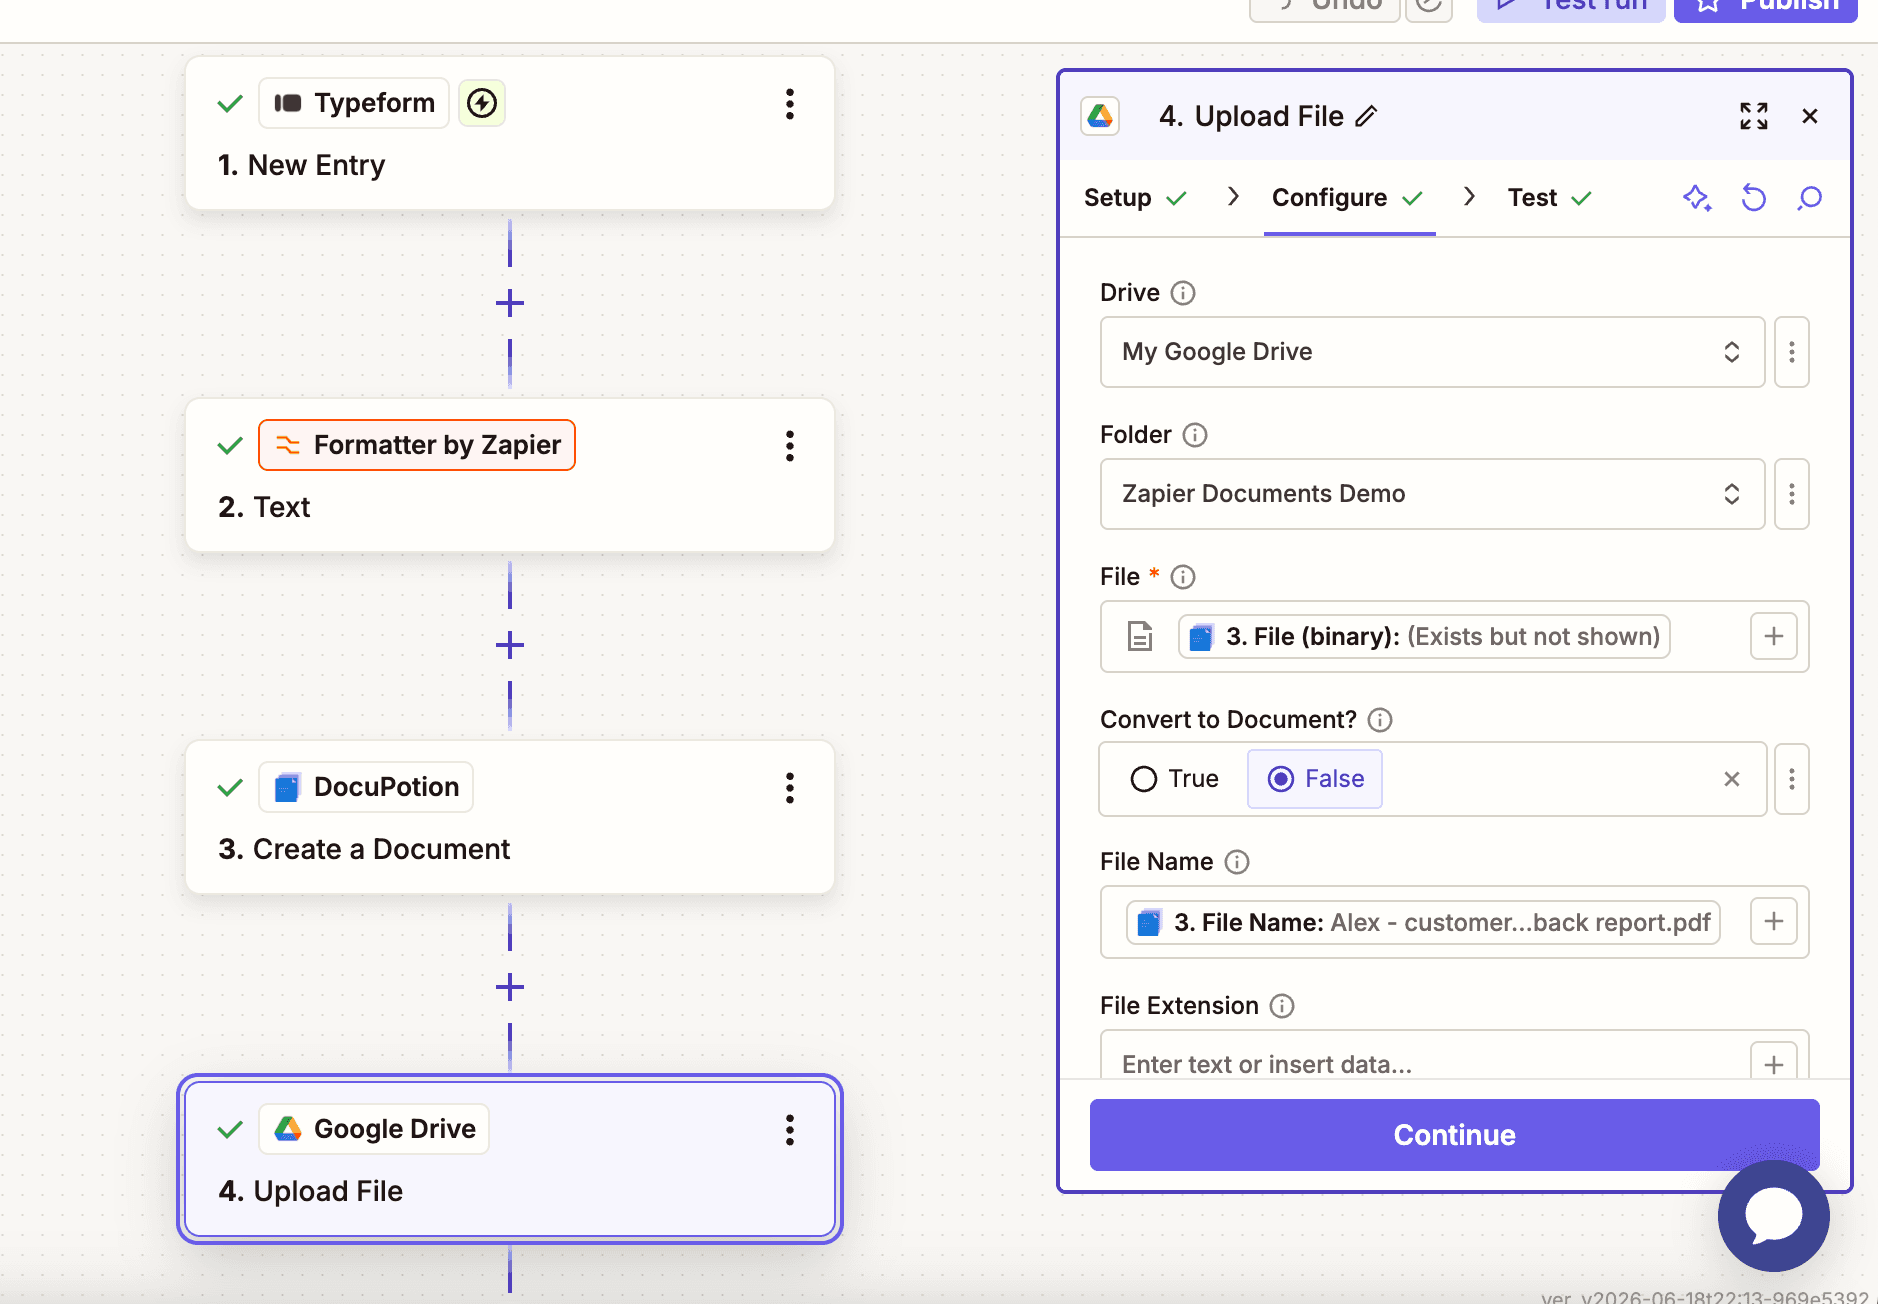Viewport: 1878px width, 1304px height.
Task: Click the Google Drive app label chip
Action: (374, 1129)
